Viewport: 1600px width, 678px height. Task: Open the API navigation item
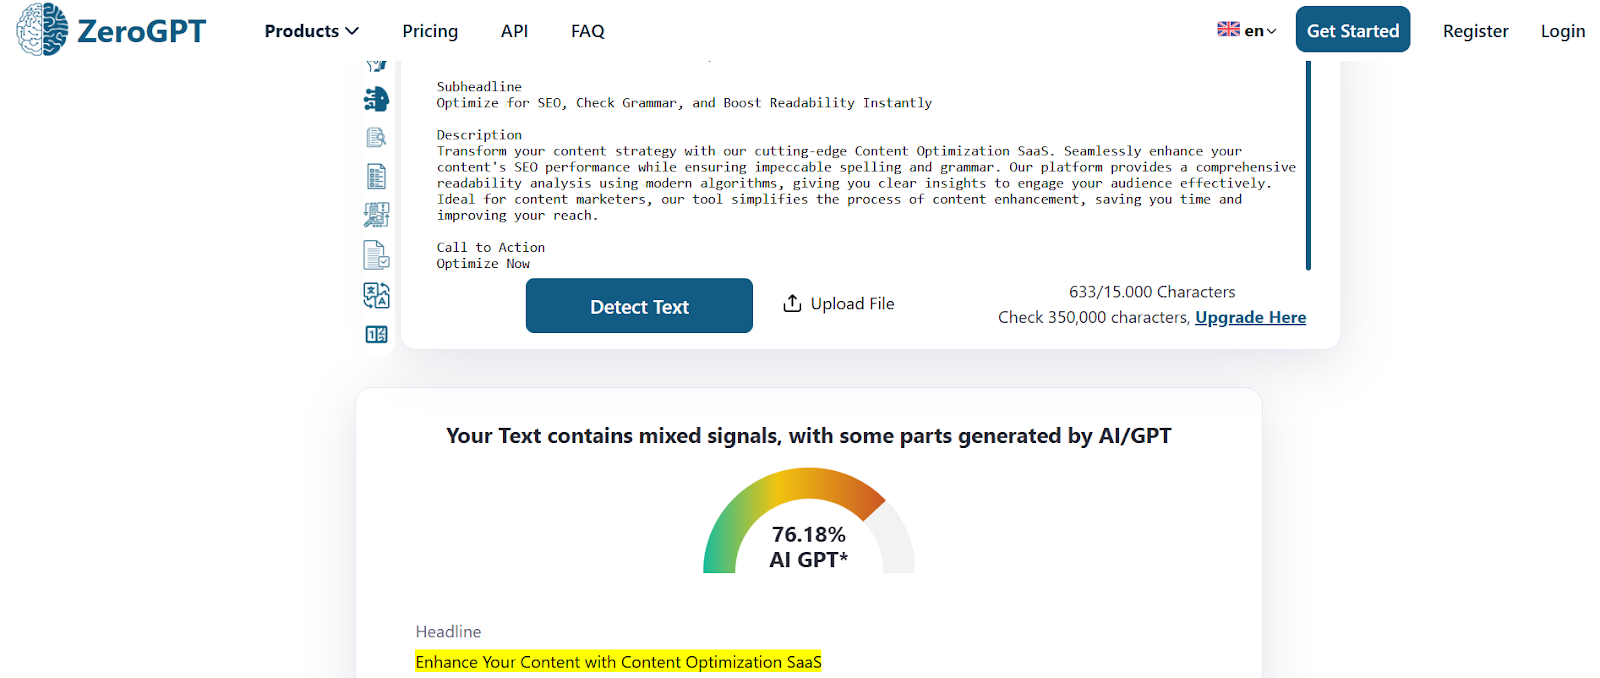(x=514, y=31)
